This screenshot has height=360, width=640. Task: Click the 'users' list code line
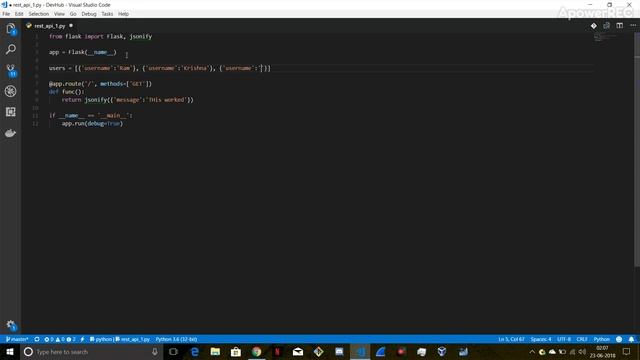point(160,68)
